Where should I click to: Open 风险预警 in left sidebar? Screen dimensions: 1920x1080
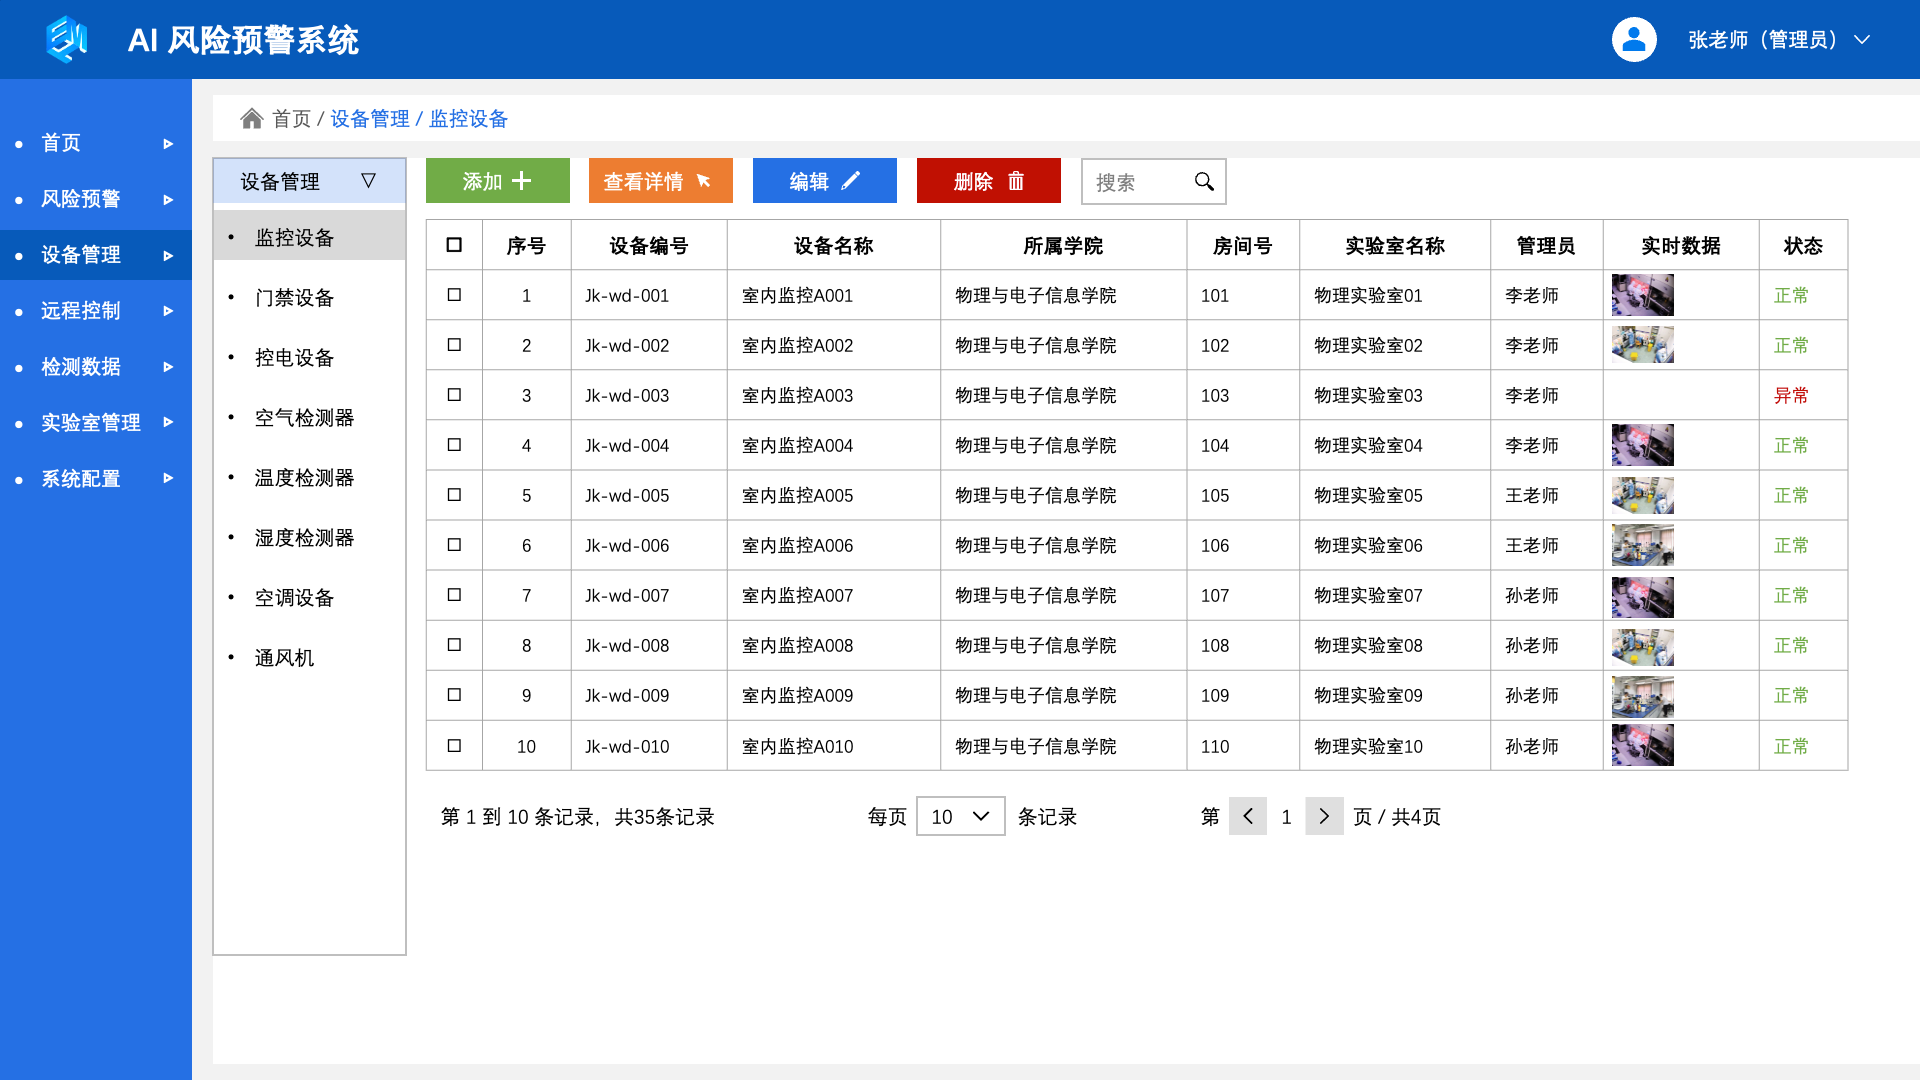click(81, 199)
